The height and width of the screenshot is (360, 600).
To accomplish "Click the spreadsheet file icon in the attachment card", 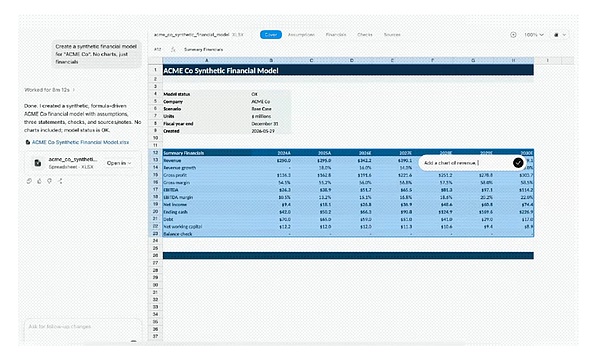I will [38, 163].
